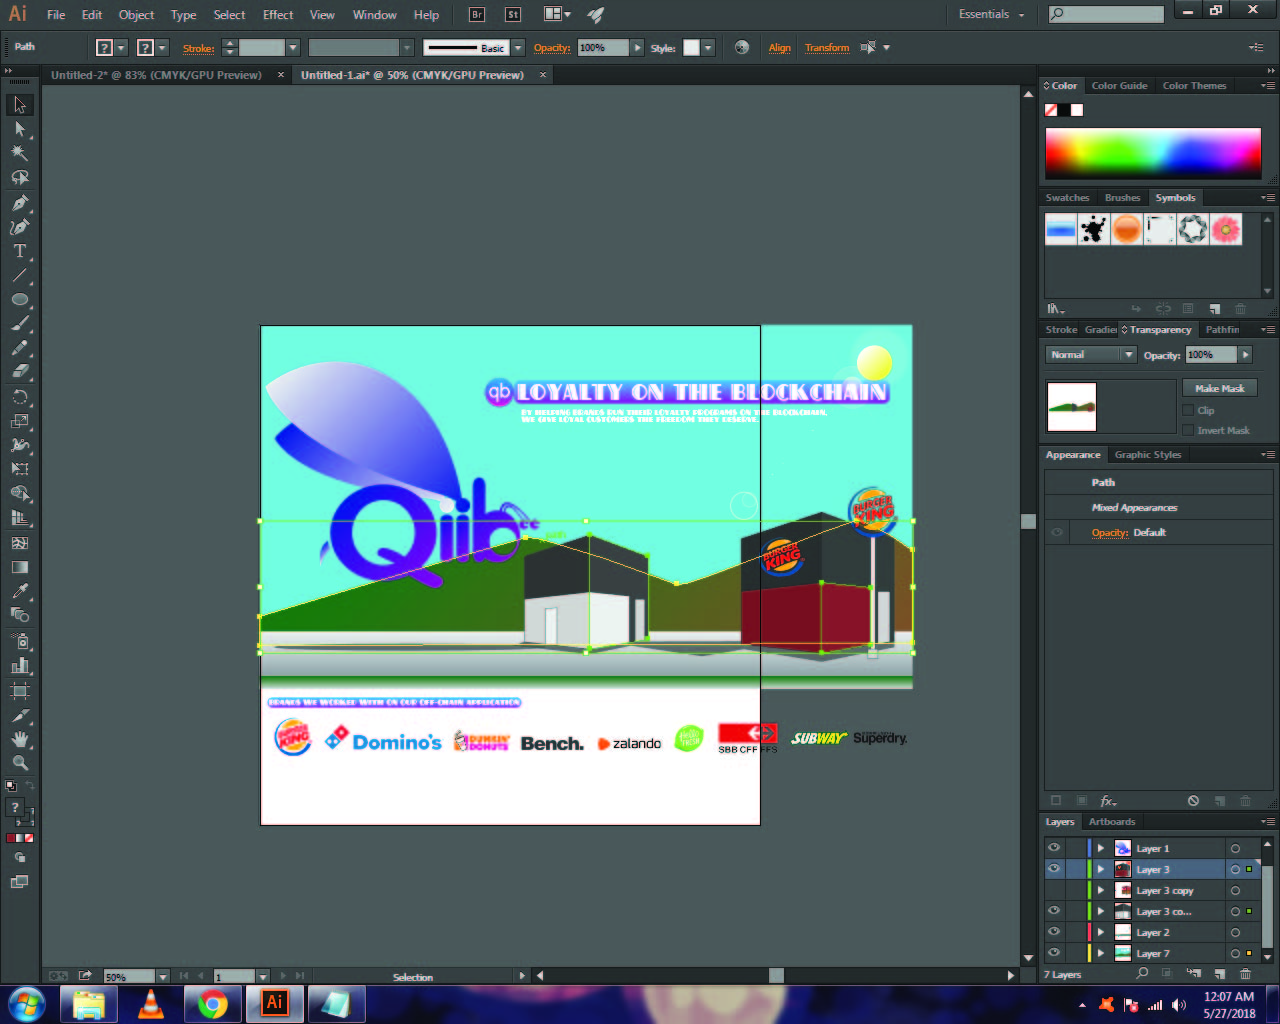Activate the Hand tool

click(20, 739)
